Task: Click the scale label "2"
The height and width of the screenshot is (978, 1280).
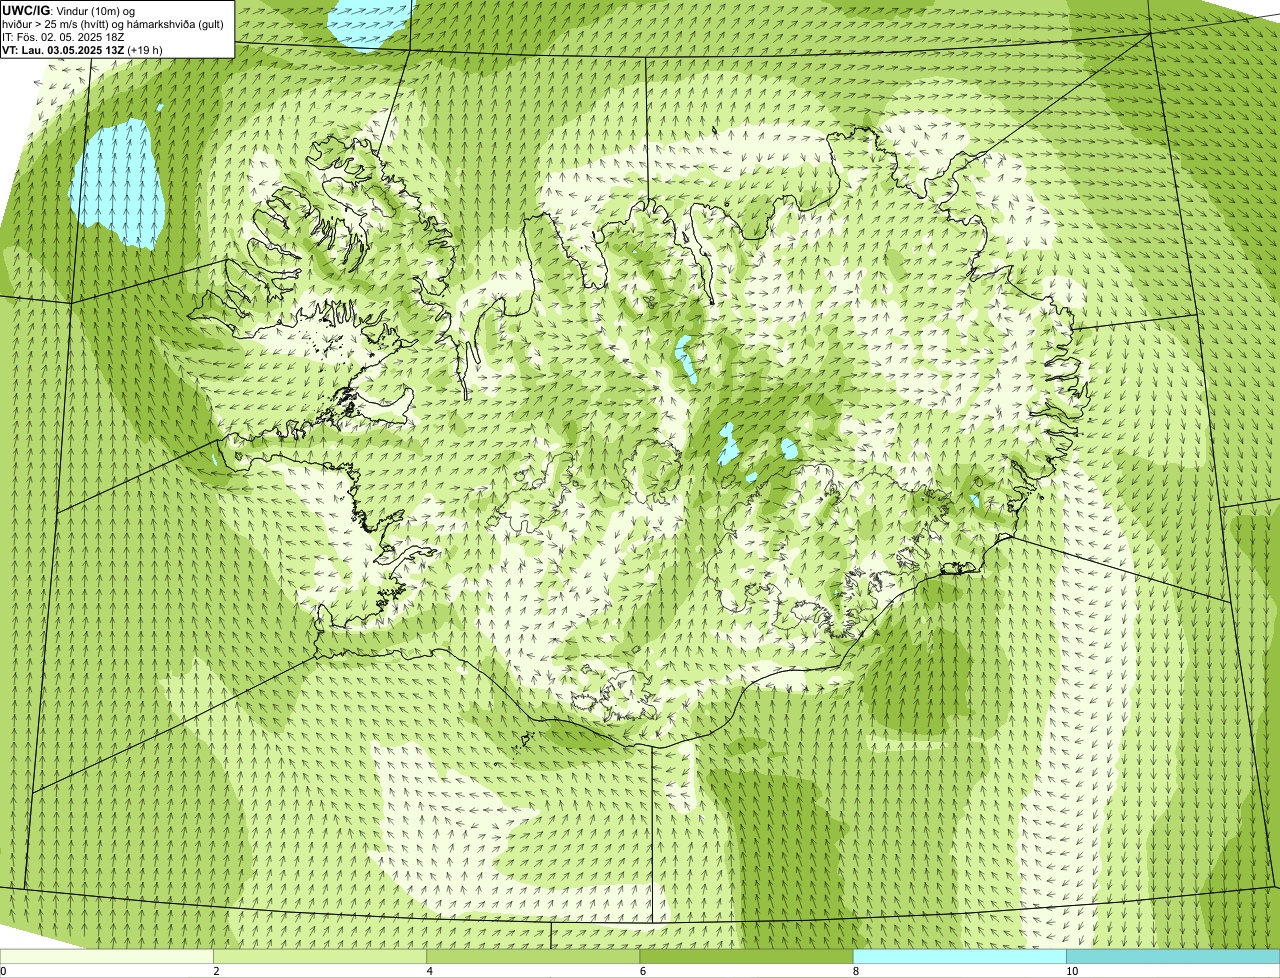Action: click(x=216, y=971)
